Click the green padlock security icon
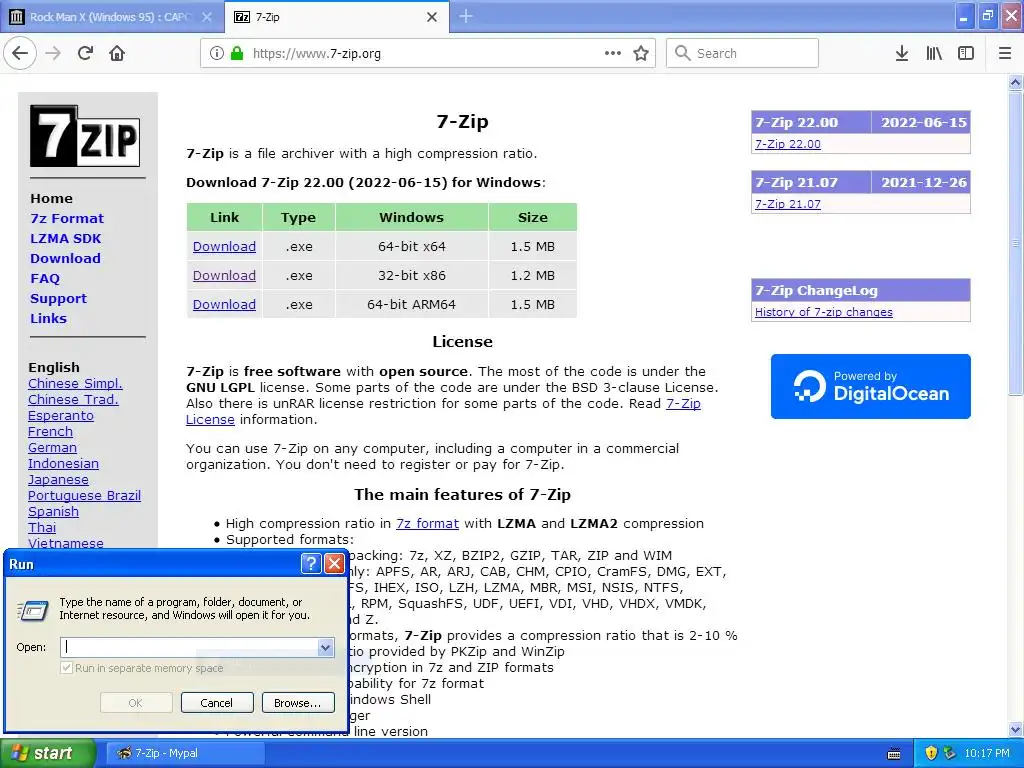 point(237,53)
